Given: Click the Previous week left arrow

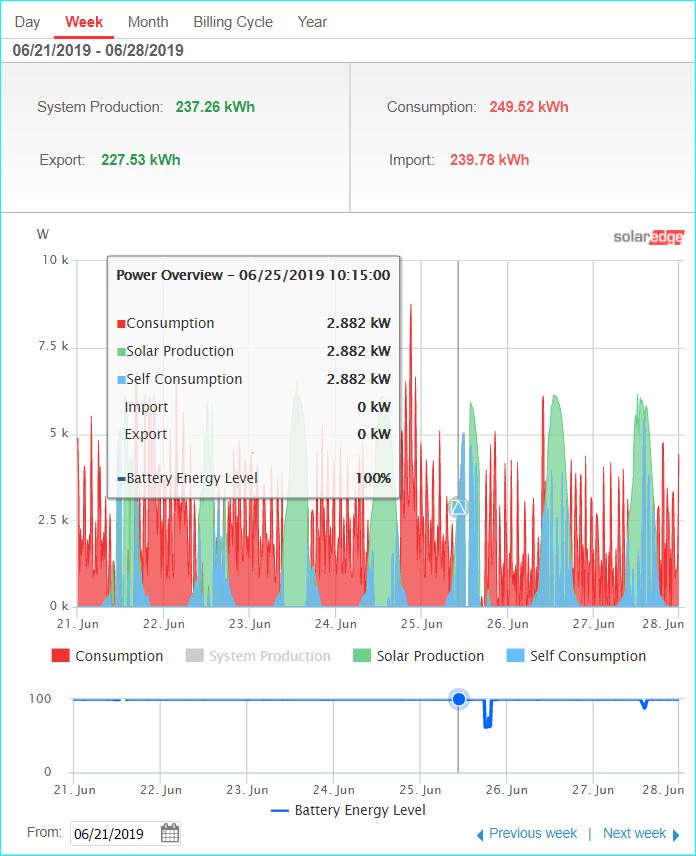Looking at the screenshot, I should 480,835.
